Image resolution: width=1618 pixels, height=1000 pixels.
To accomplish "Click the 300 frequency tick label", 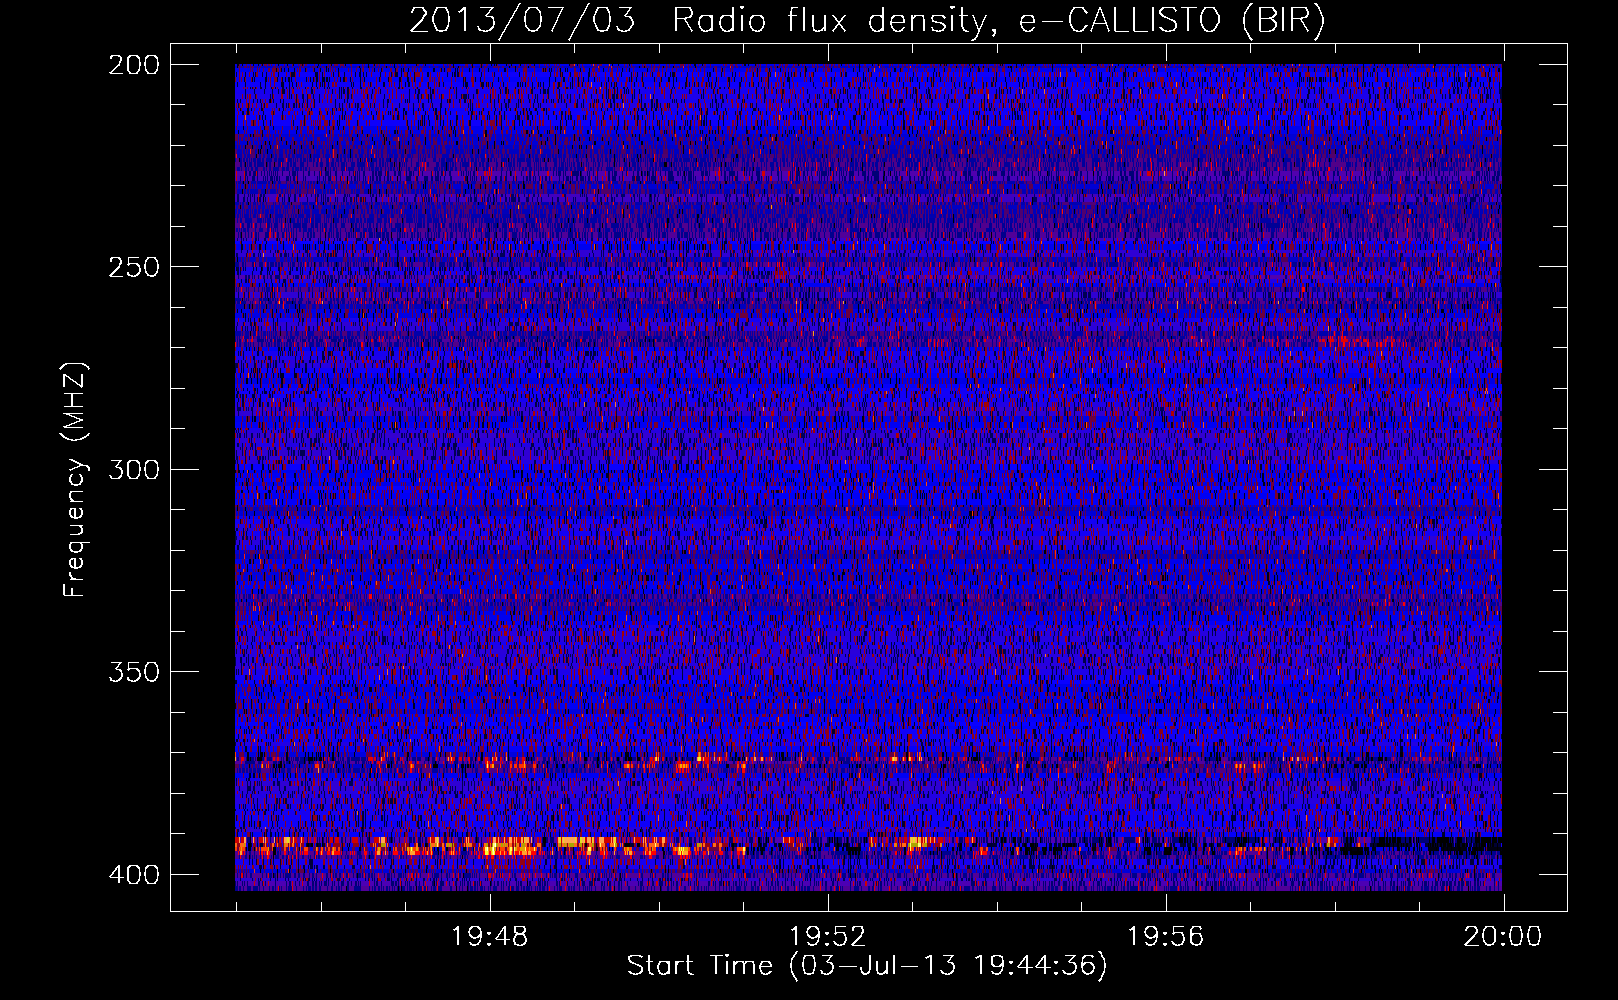I will pyautogui.click(x=134, y=469).
